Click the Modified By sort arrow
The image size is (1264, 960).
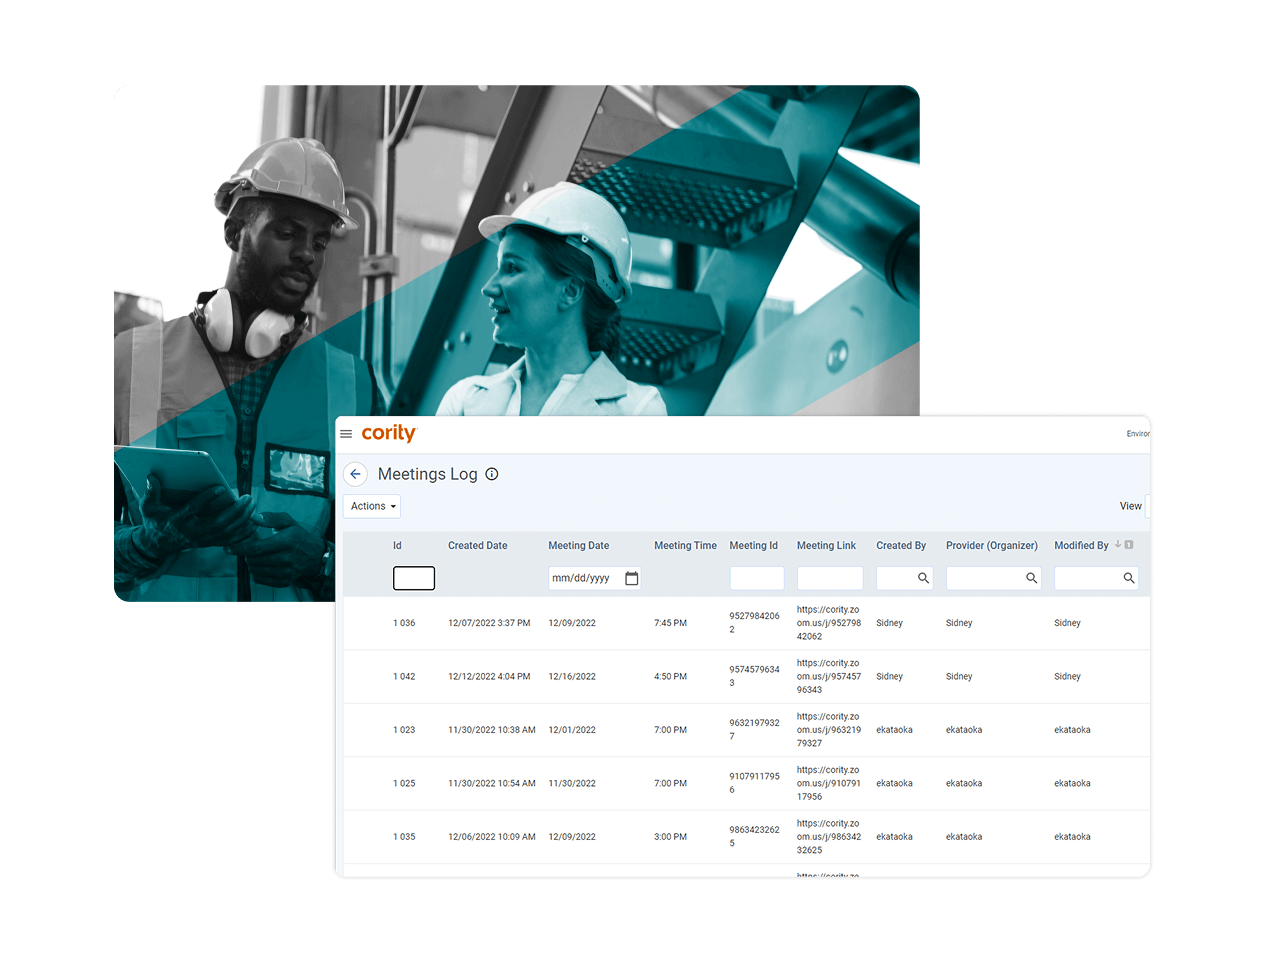pos(1118,545)
